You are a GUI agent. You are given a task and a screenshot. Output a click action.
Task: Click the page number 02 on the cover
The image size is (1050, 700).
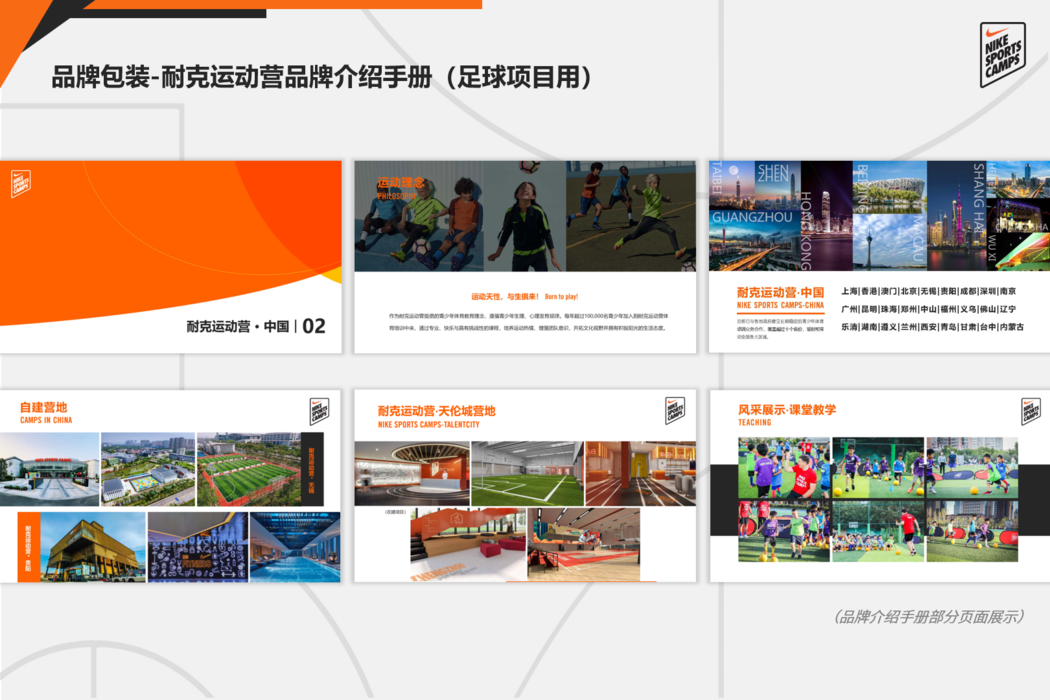click(x=314, y=326)
